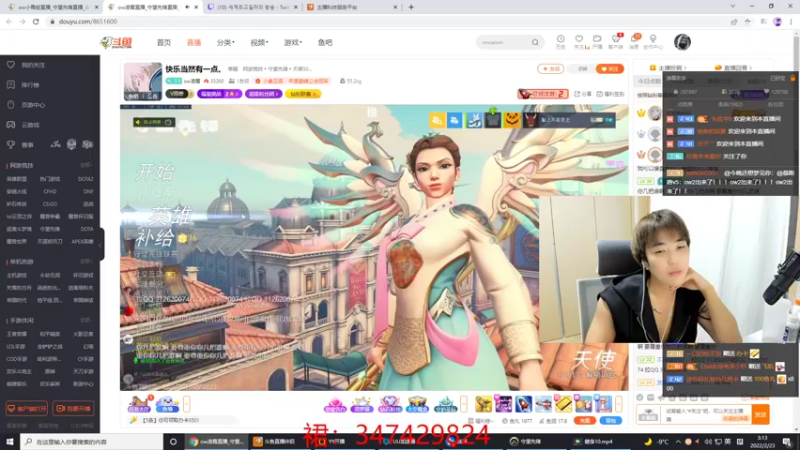Image resolution: width=800 pixels, height=450 pixels.
Task: Click the 守望先锋 link in sidebar
Action: (x=50, y=229)
